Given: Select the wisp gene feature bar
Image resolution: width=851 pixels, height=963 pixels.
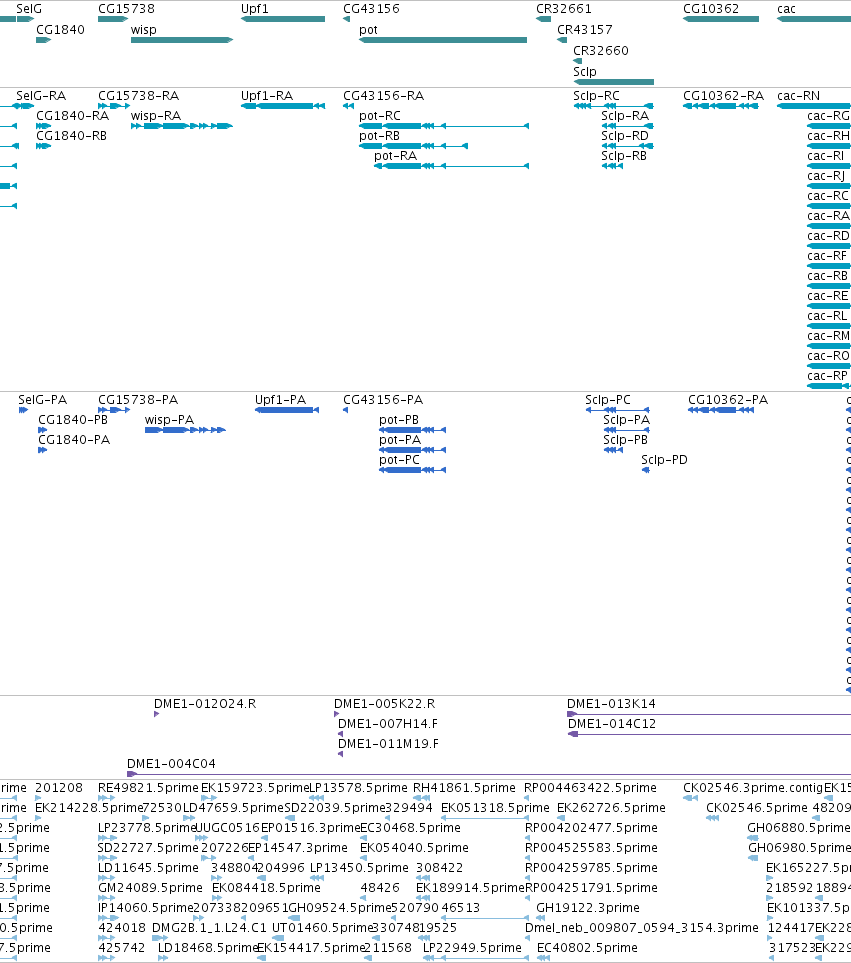Looking at the screenshot, I should pyautogui.click(x=182, y=40).
